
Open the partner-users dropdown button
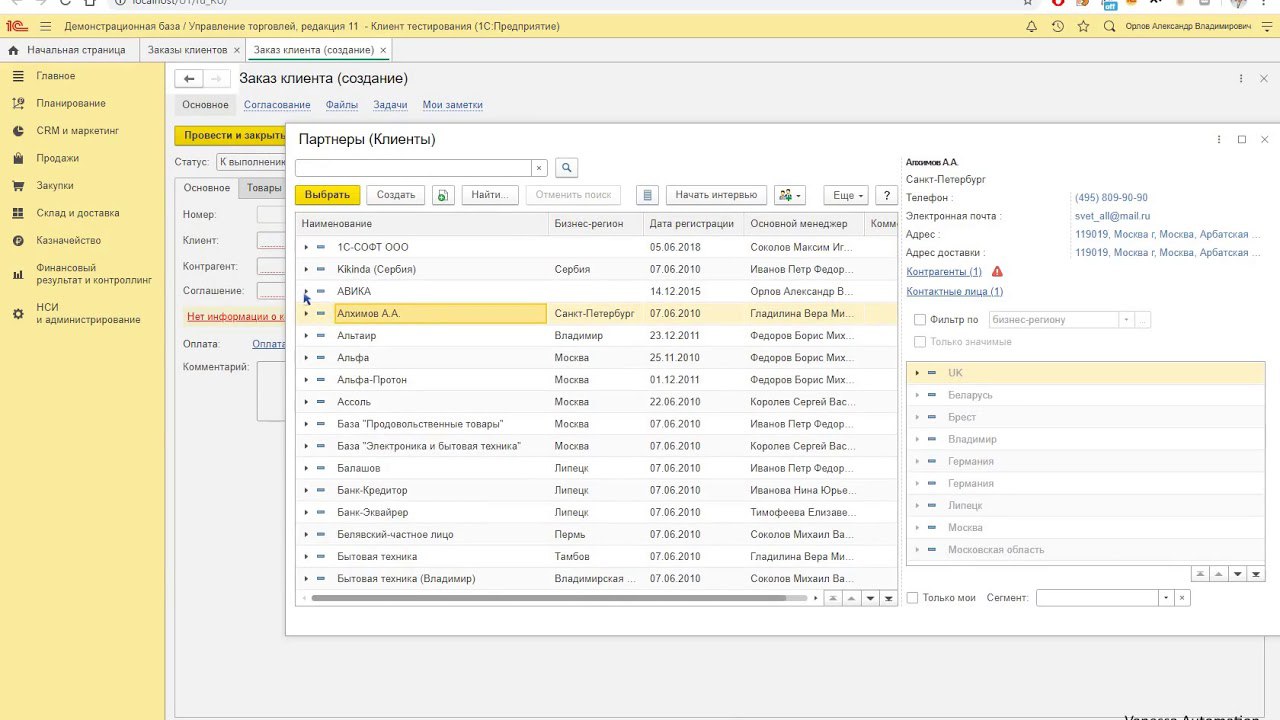coord(789,195)
